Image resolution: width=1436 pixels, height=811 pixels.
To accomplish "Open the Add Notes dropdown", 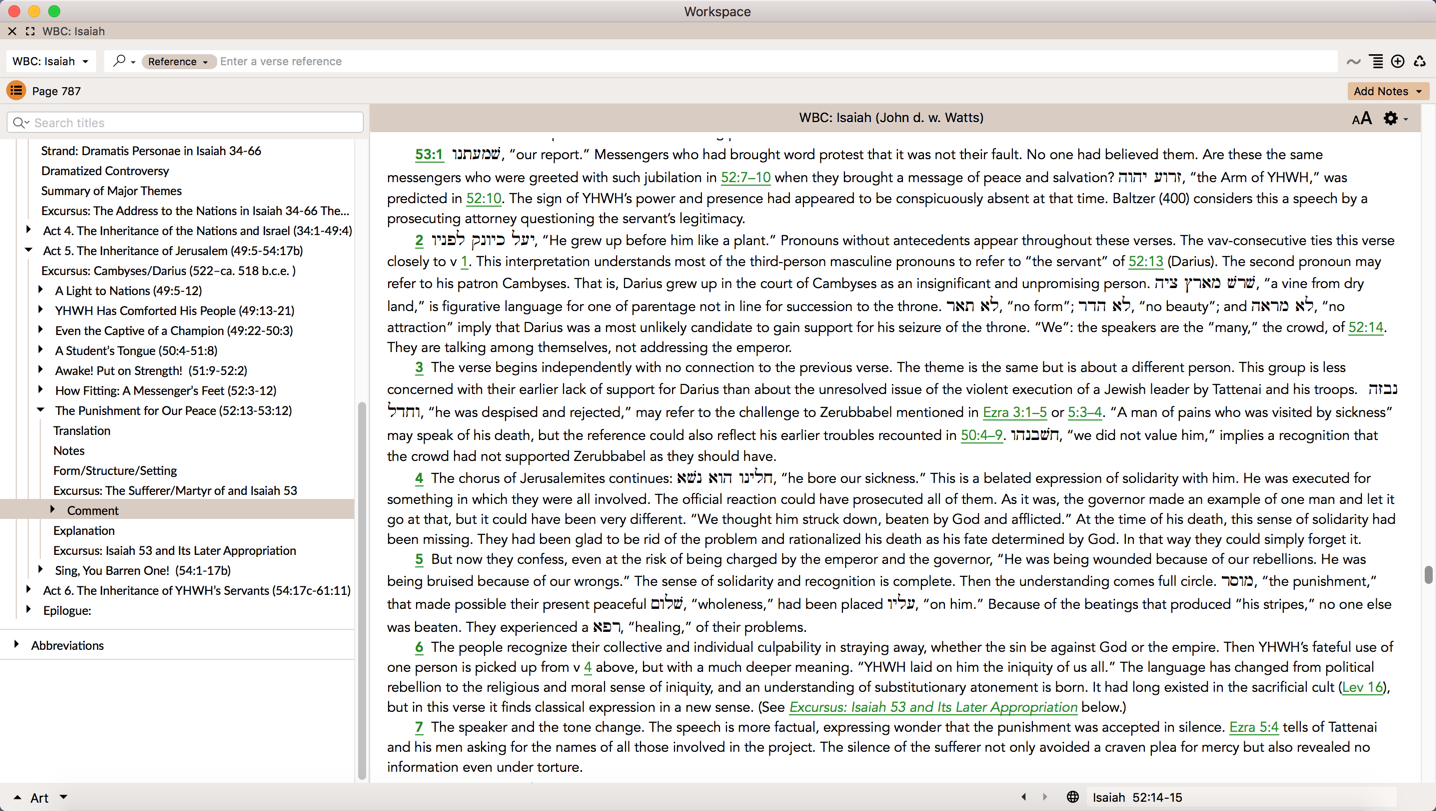I will 1387,91.
